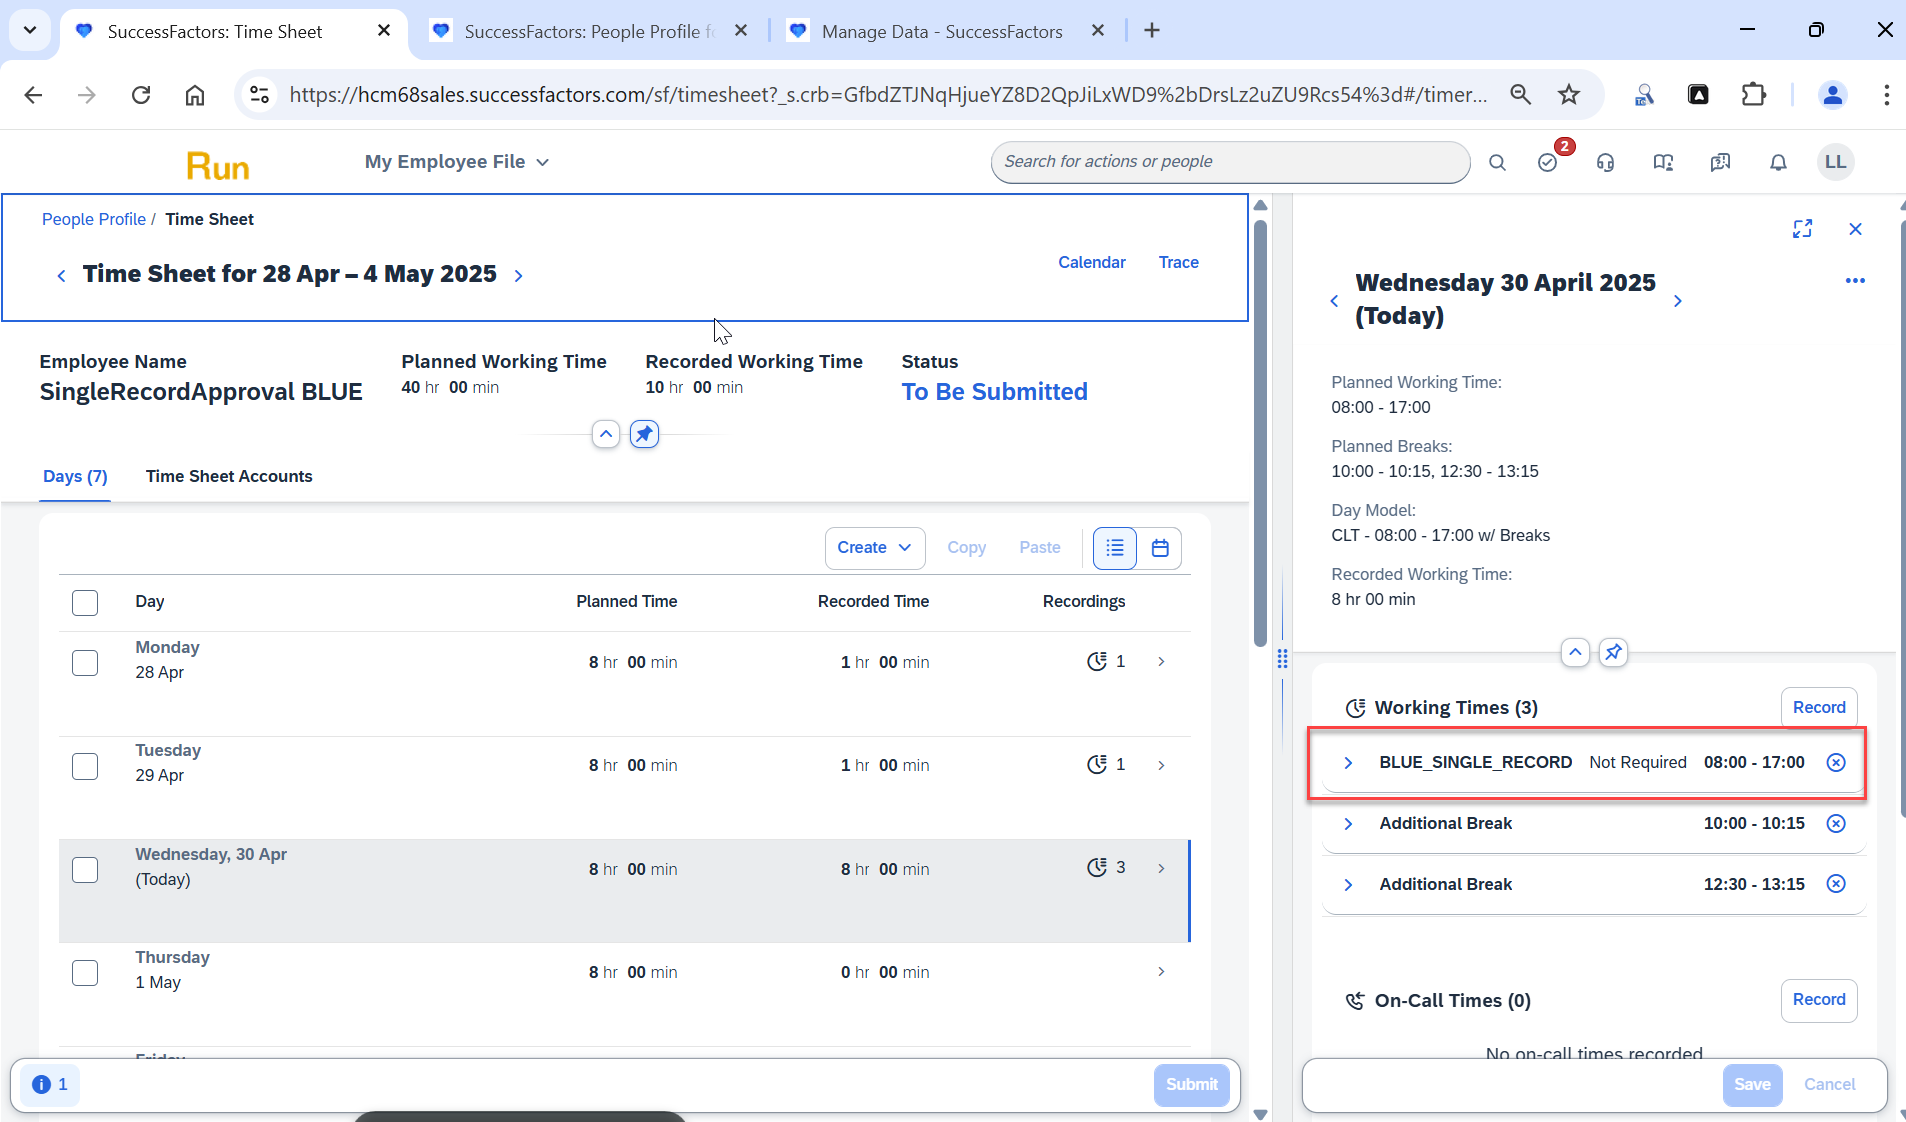Viewport: 1906px width, 1122px height.
Task: Open My Employee File dropdown
Action: (457, 162)
